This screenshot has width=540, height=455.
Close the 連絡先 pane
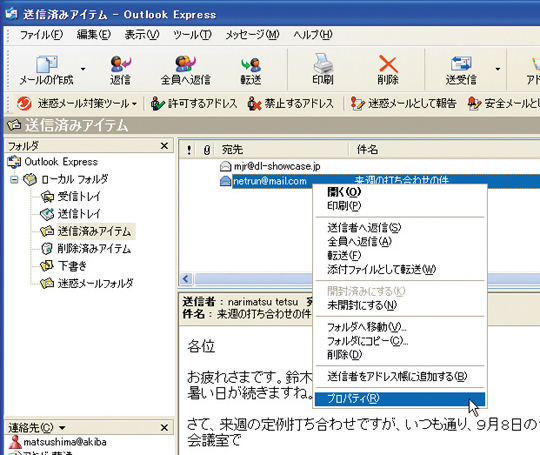click(164, 427)
